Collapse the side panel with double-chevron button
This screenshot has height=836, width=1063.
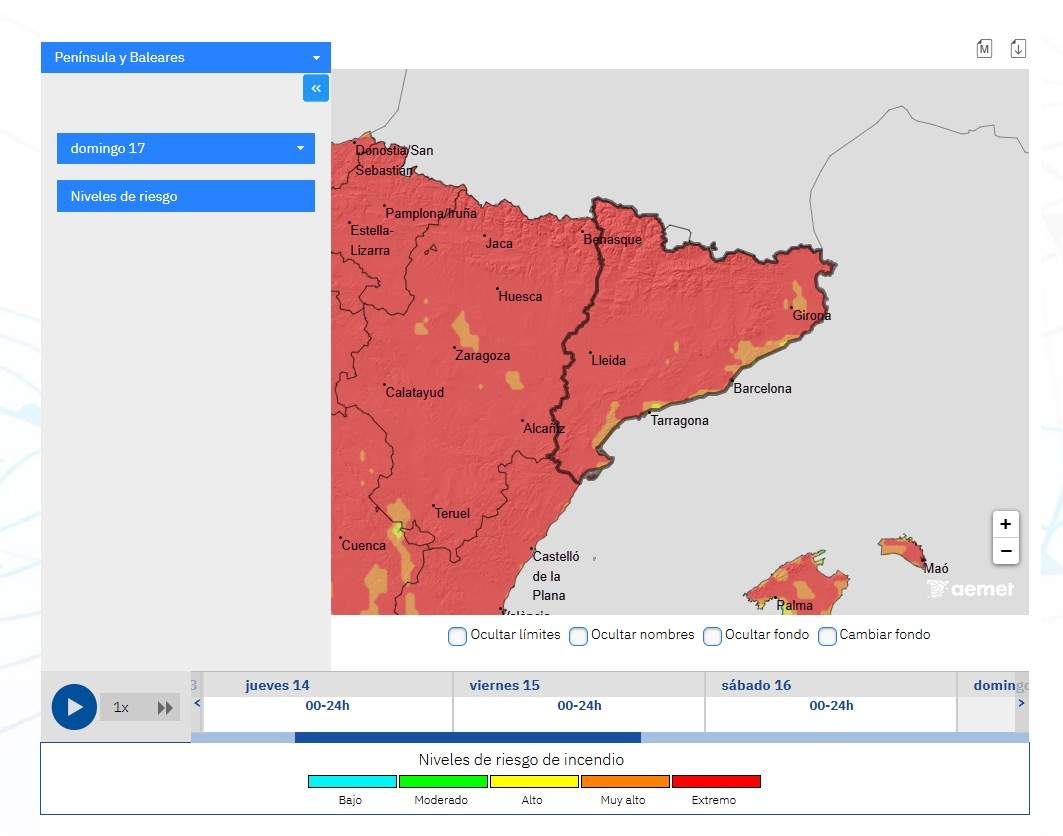[316, 88]
